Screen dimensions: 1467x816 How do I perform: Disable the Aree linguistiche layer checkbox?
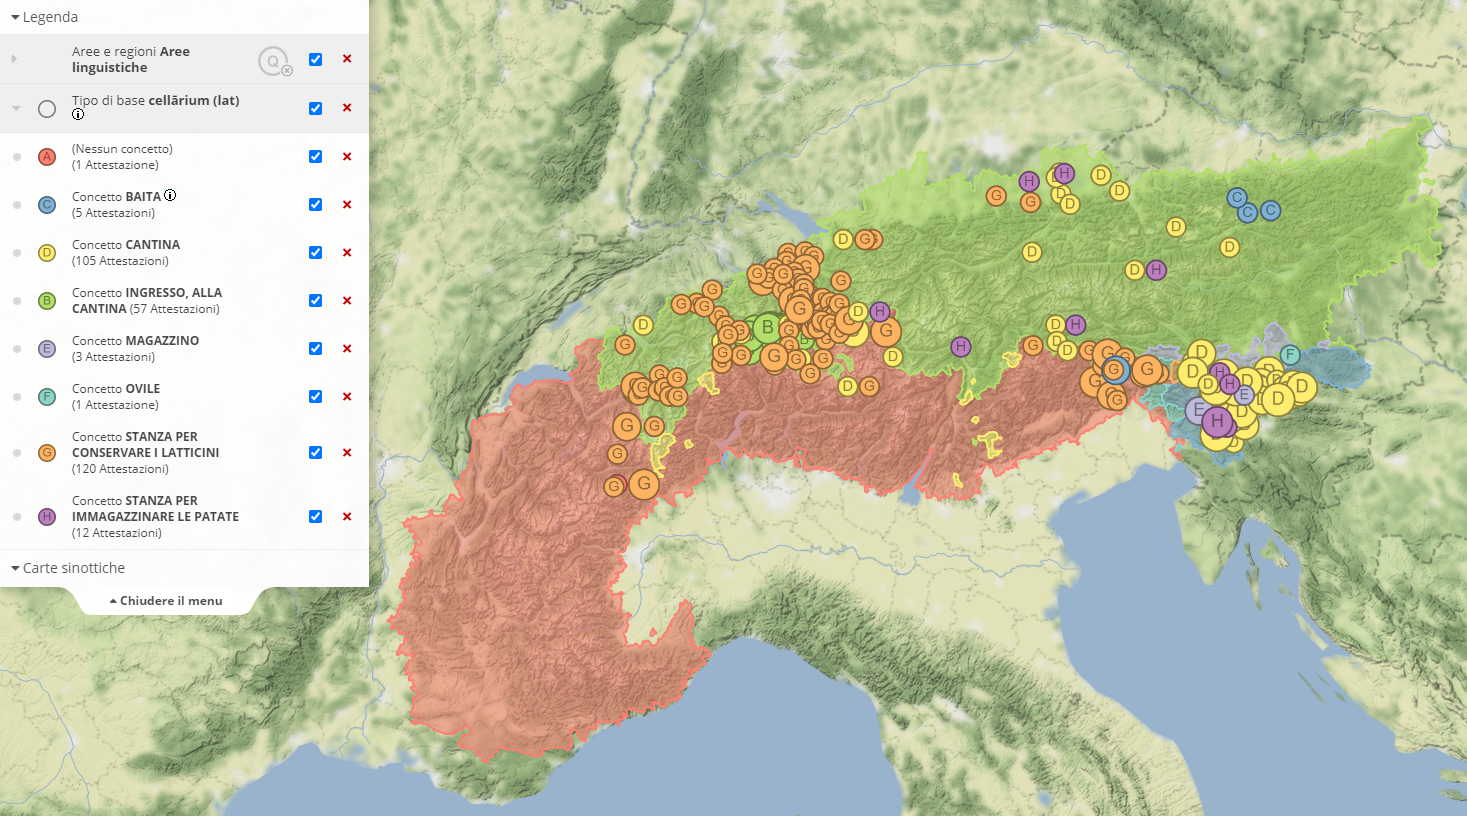pyautogui.click(x=315, y=60)
